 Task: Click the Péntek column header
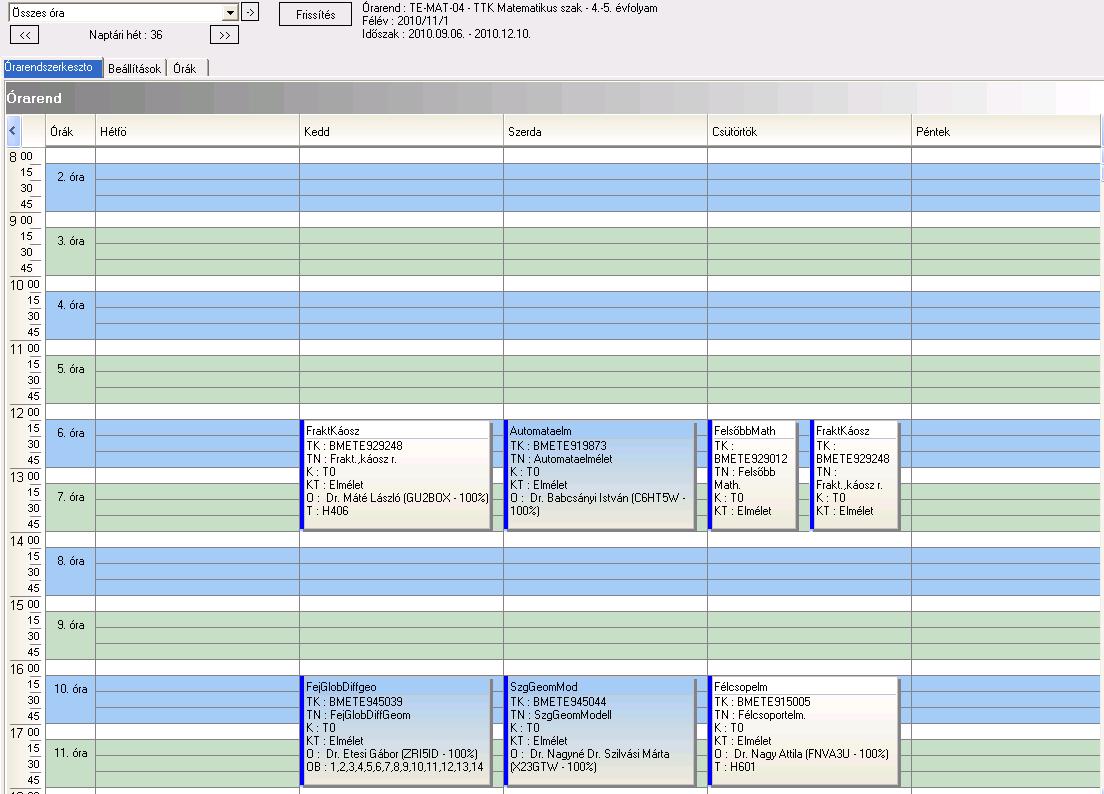[x=1005, y=132]
